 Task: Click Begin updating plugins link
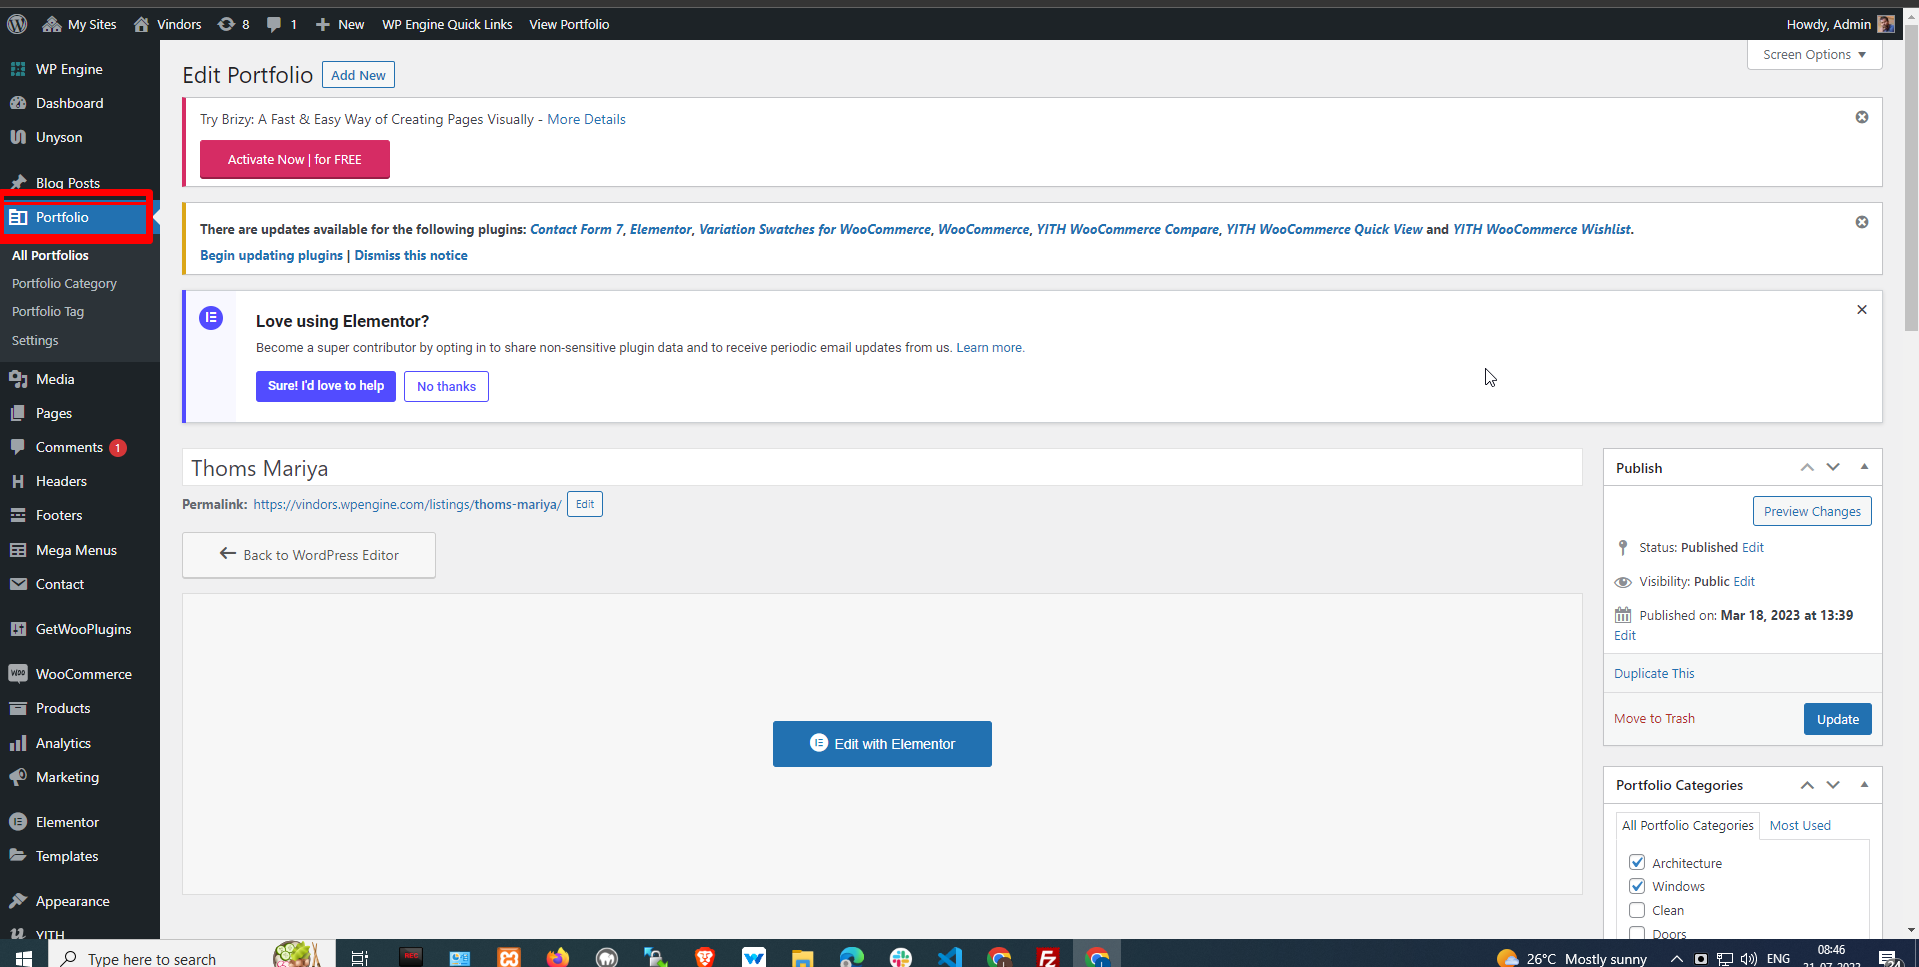271,256
